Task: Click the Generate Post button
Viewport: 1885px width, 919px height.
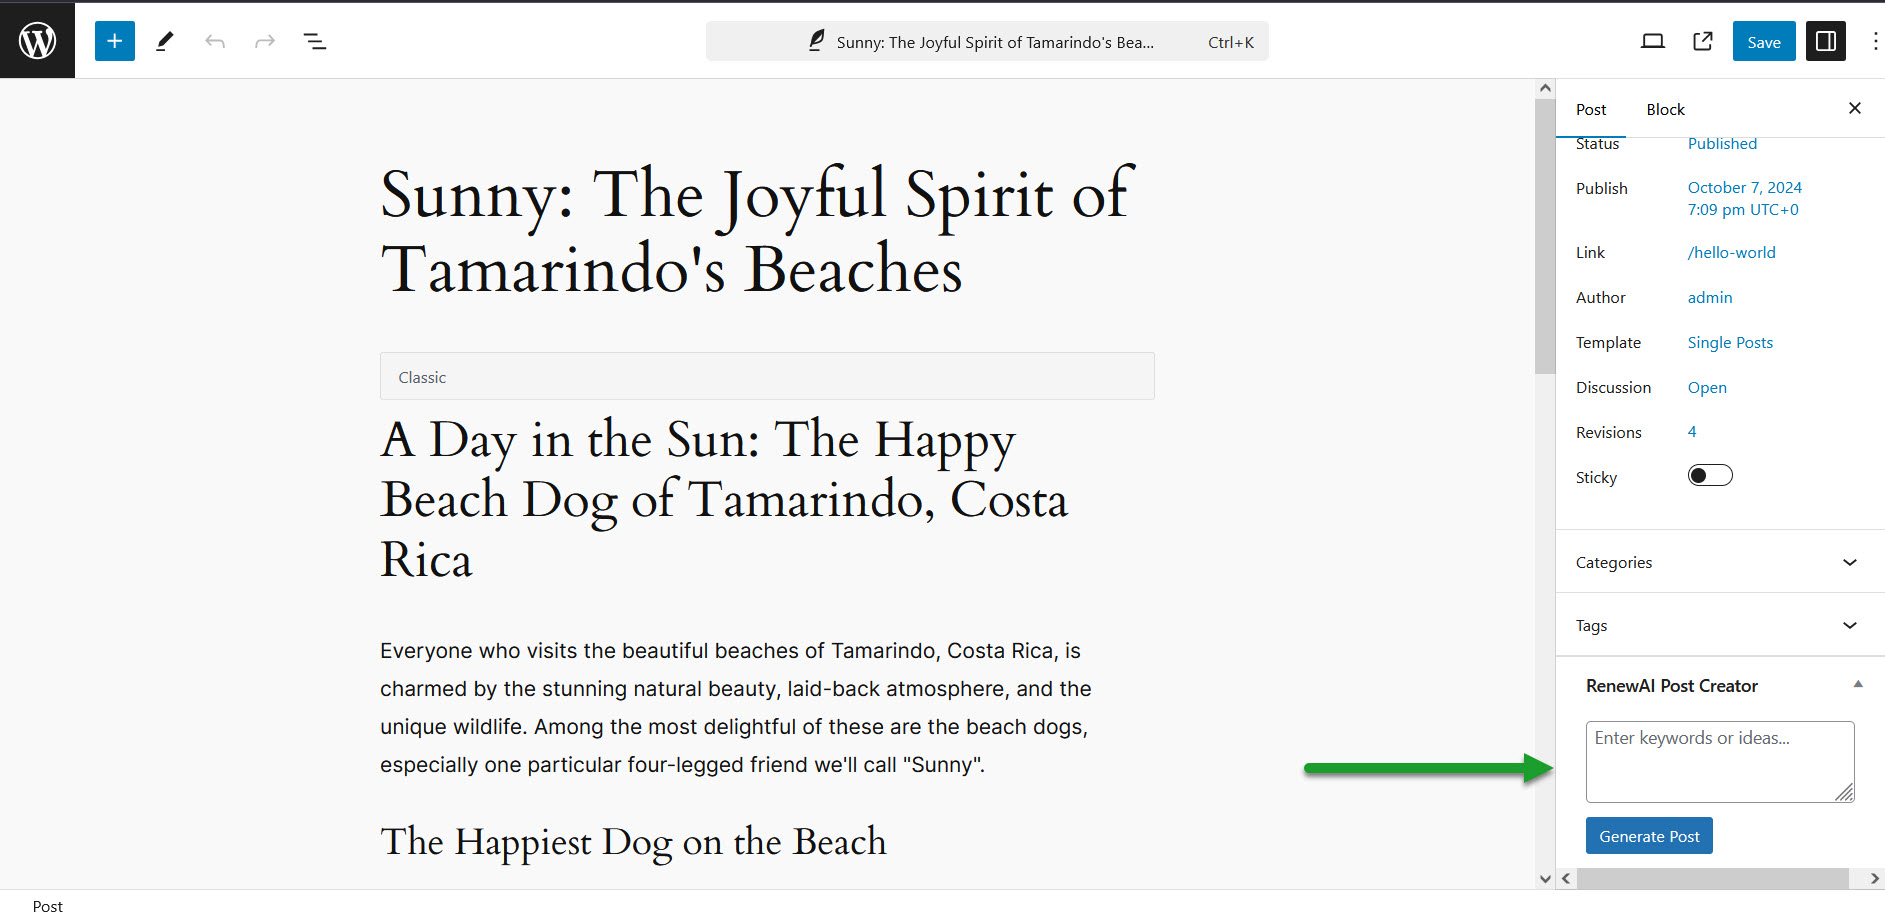Action: point(1649,836)
